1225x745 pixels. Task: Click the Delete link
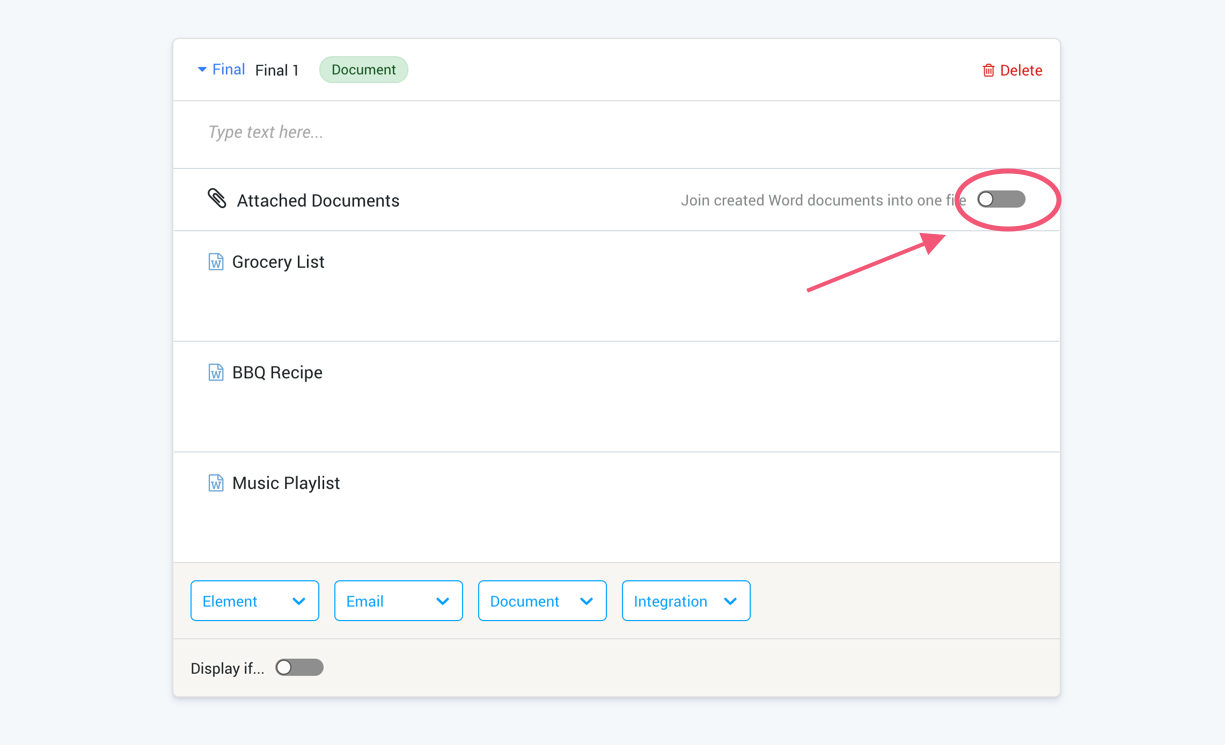pyautogui.click(x=1021, y=70)
